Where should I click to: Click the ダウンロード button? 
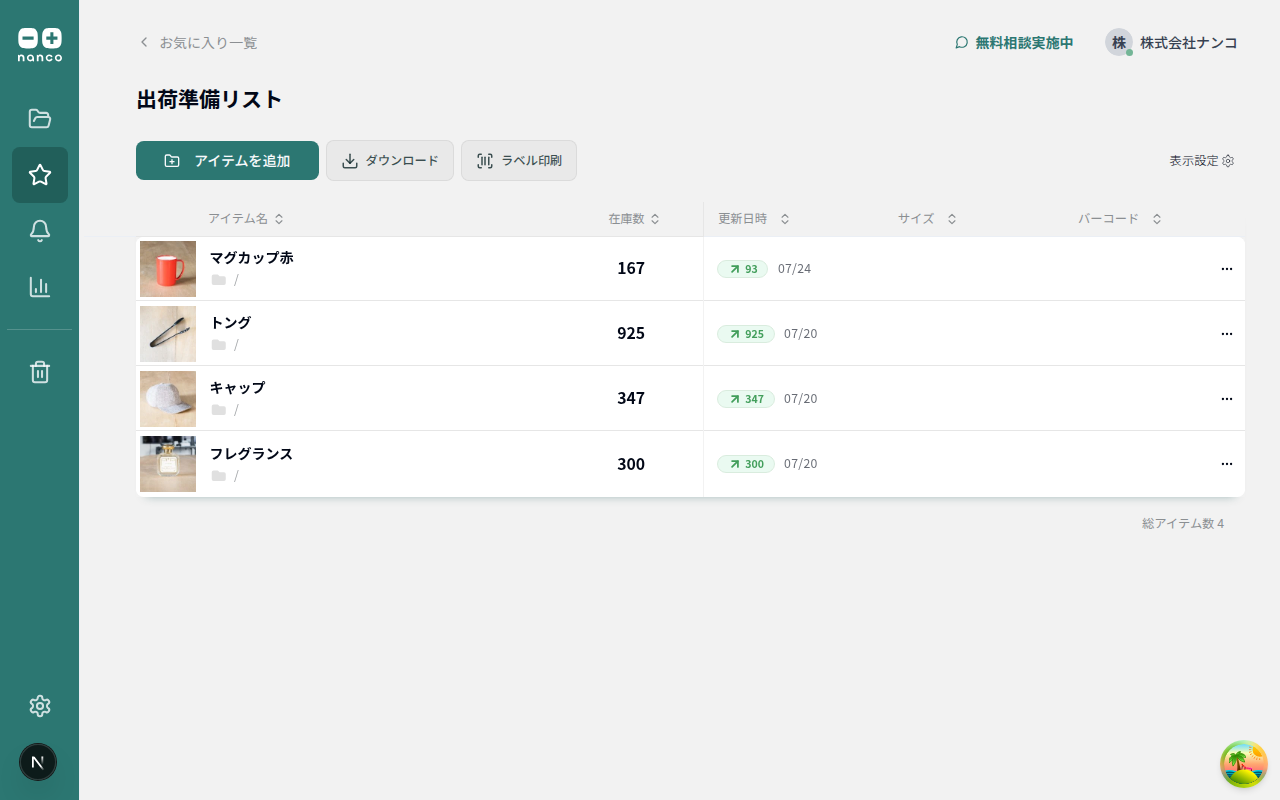390,161
